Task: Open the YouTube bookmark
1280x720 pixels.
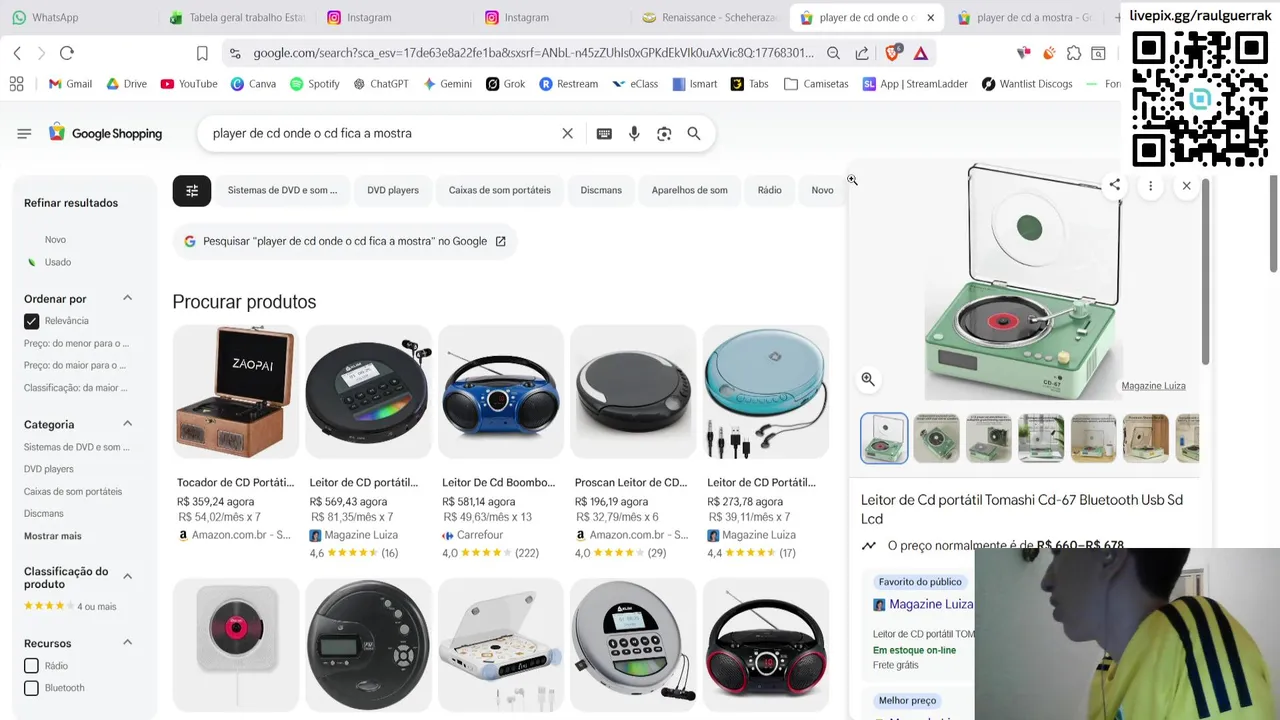Action: (189, 84)
